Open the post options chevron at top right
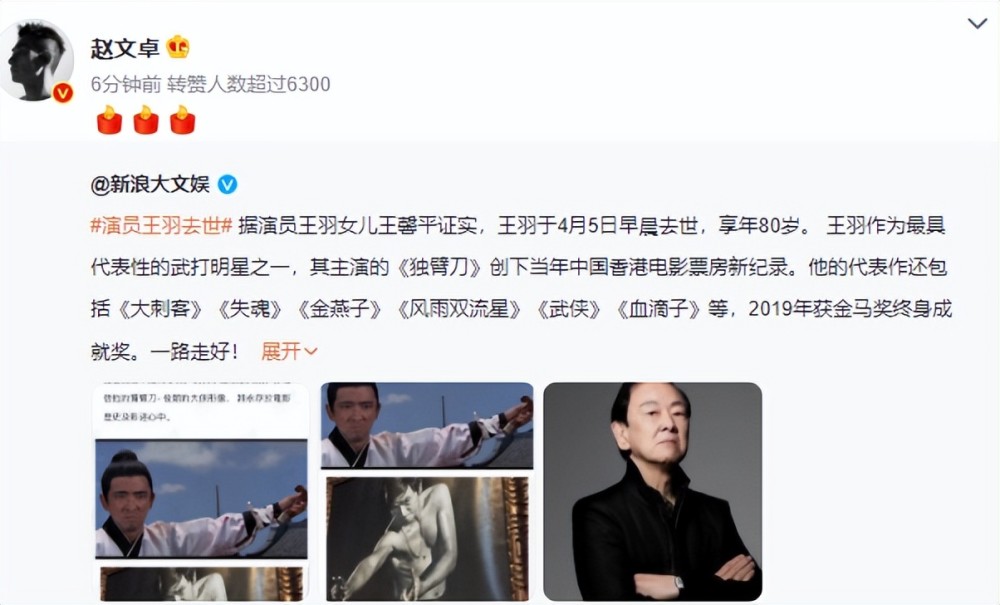Screen dimensions: 1000x605 coord(978,24)
